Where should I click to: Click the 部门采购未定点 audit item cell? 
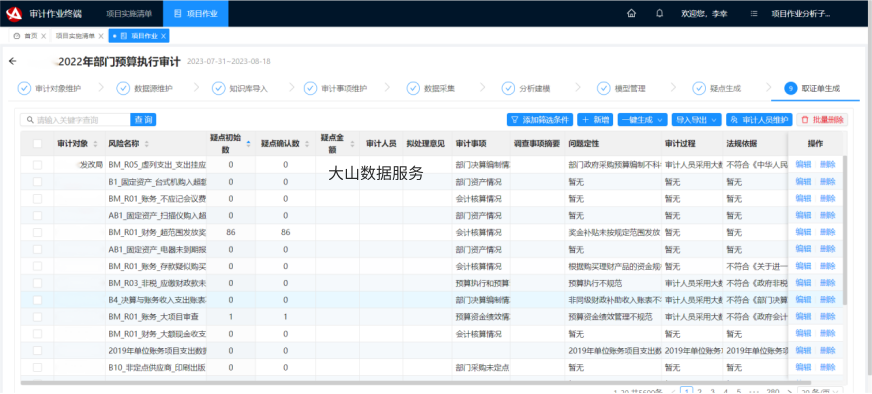click(x=482, y=367)
